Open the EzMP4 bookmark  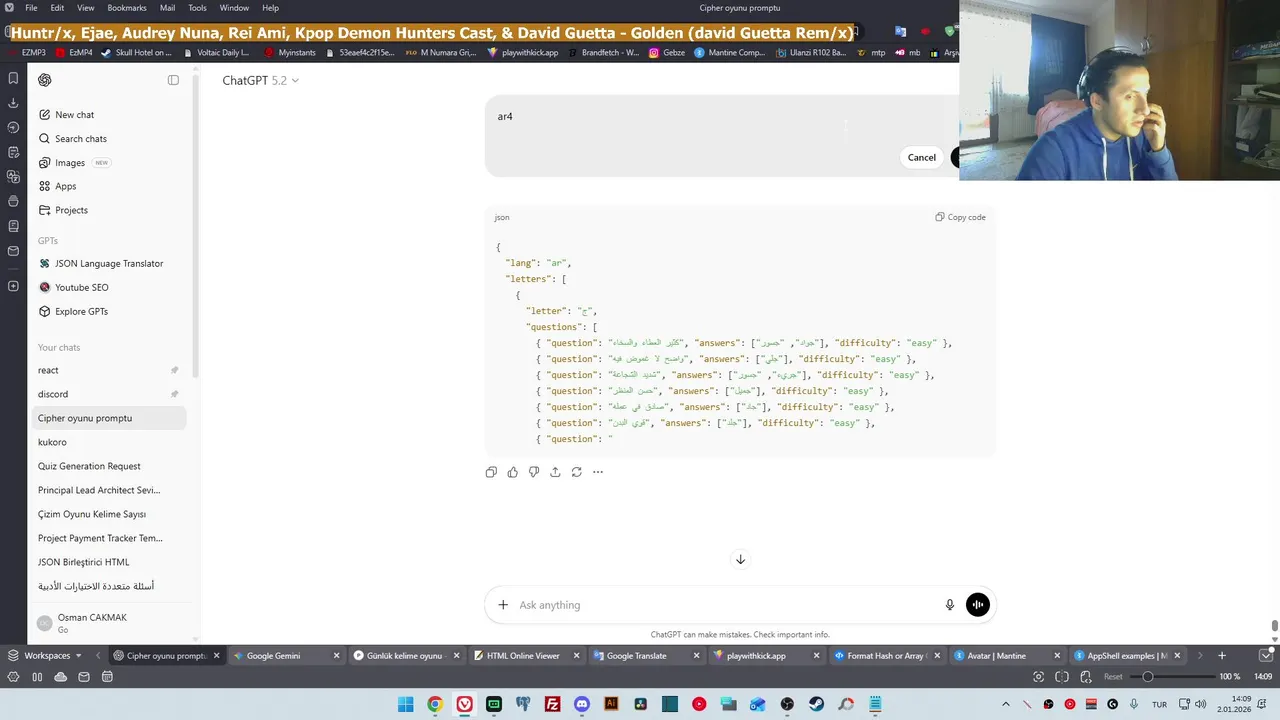point(75,52)
